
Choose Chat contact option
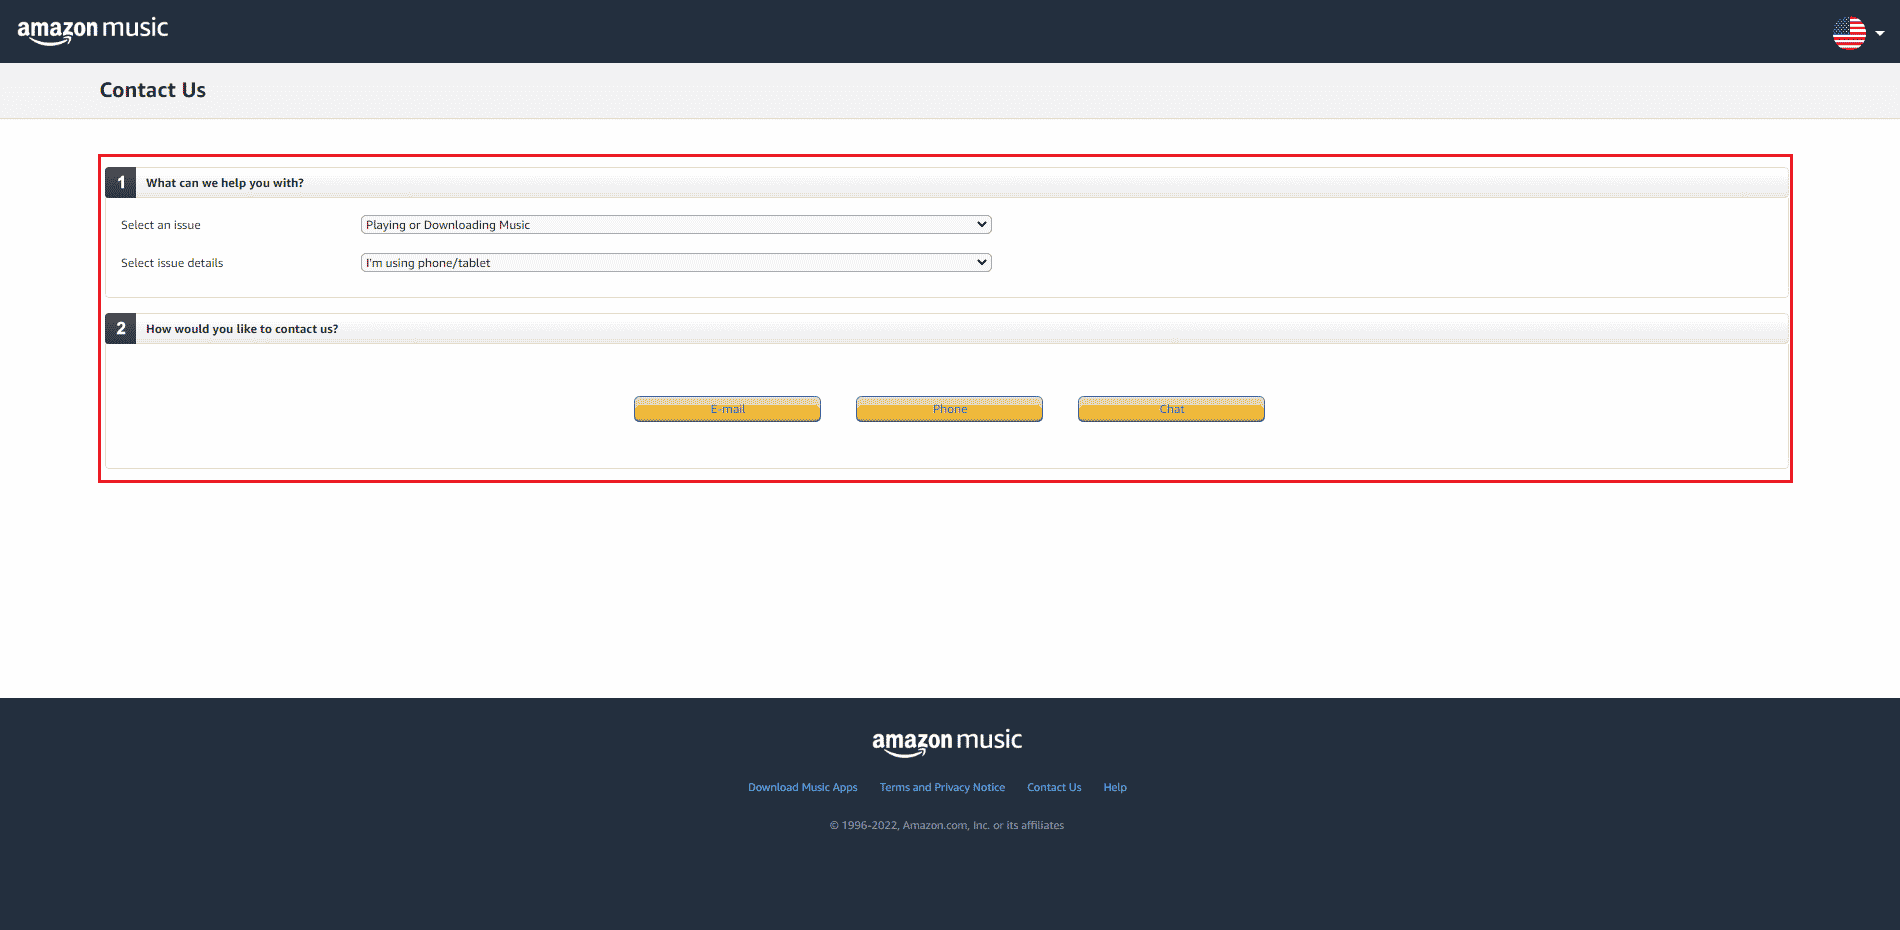coord(1171,409)
